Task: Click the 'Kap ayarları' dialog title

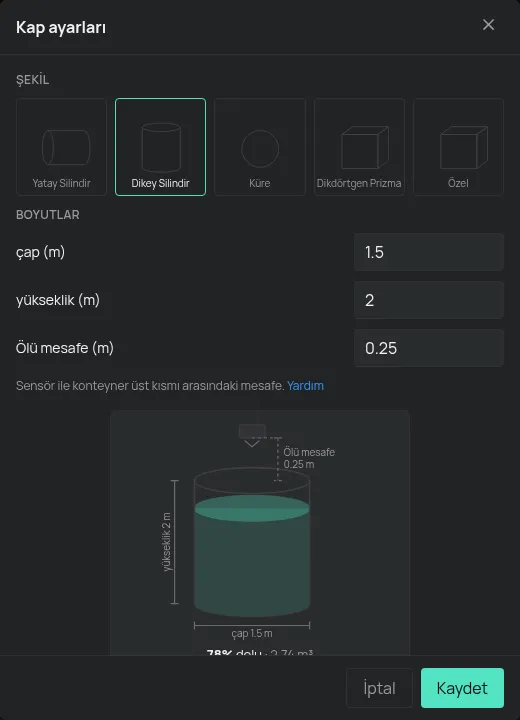Action: [x=61, y=28]
